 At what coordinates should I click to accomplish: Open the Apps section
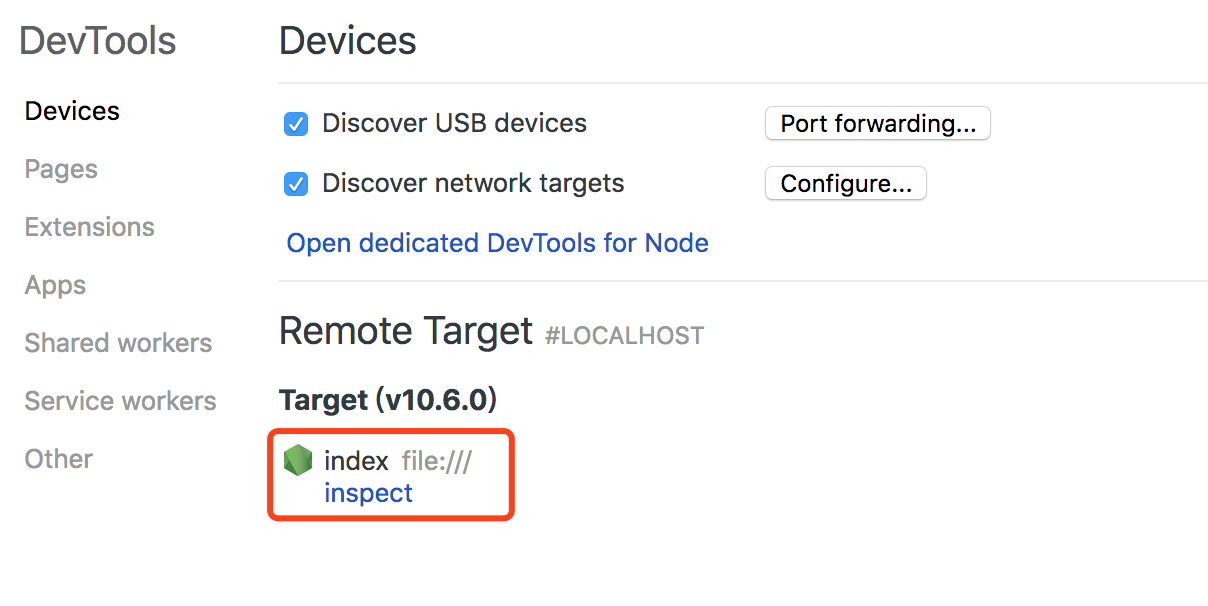pos(55,285)
